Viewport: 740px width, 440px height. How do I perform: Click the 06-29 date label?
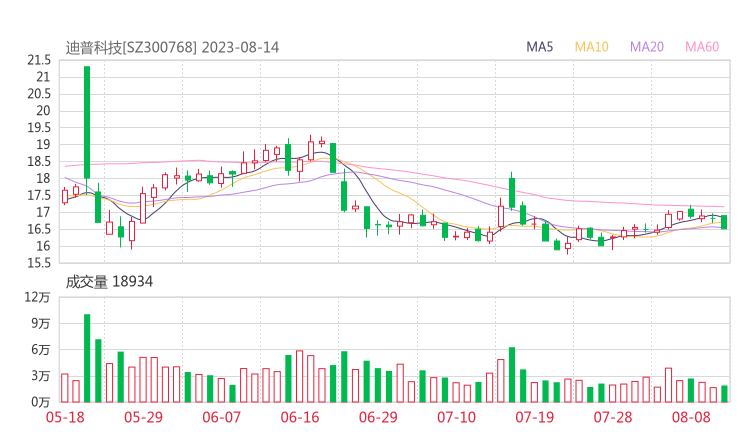[378, 417]
